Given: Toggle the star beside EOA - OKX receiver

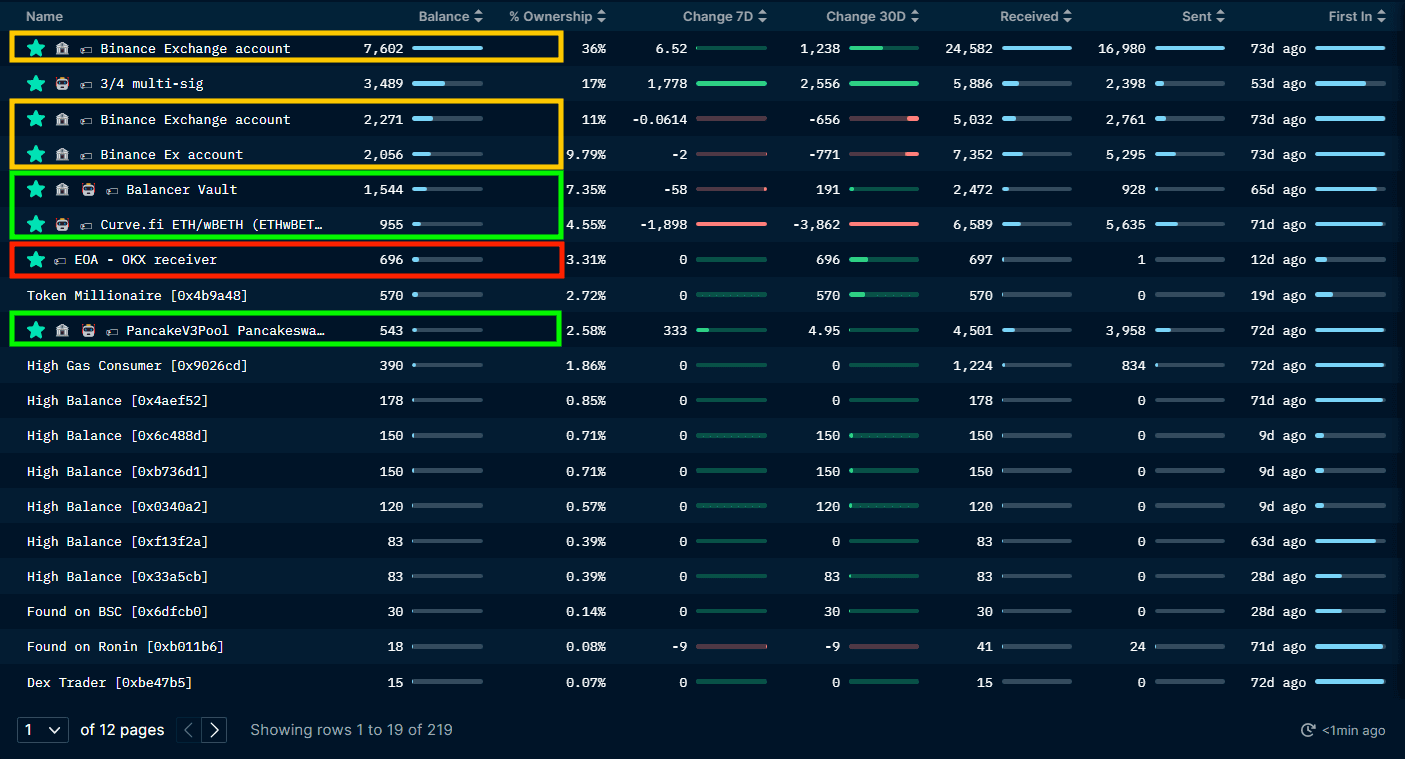Looking at the screenshot, I should 36,260.
